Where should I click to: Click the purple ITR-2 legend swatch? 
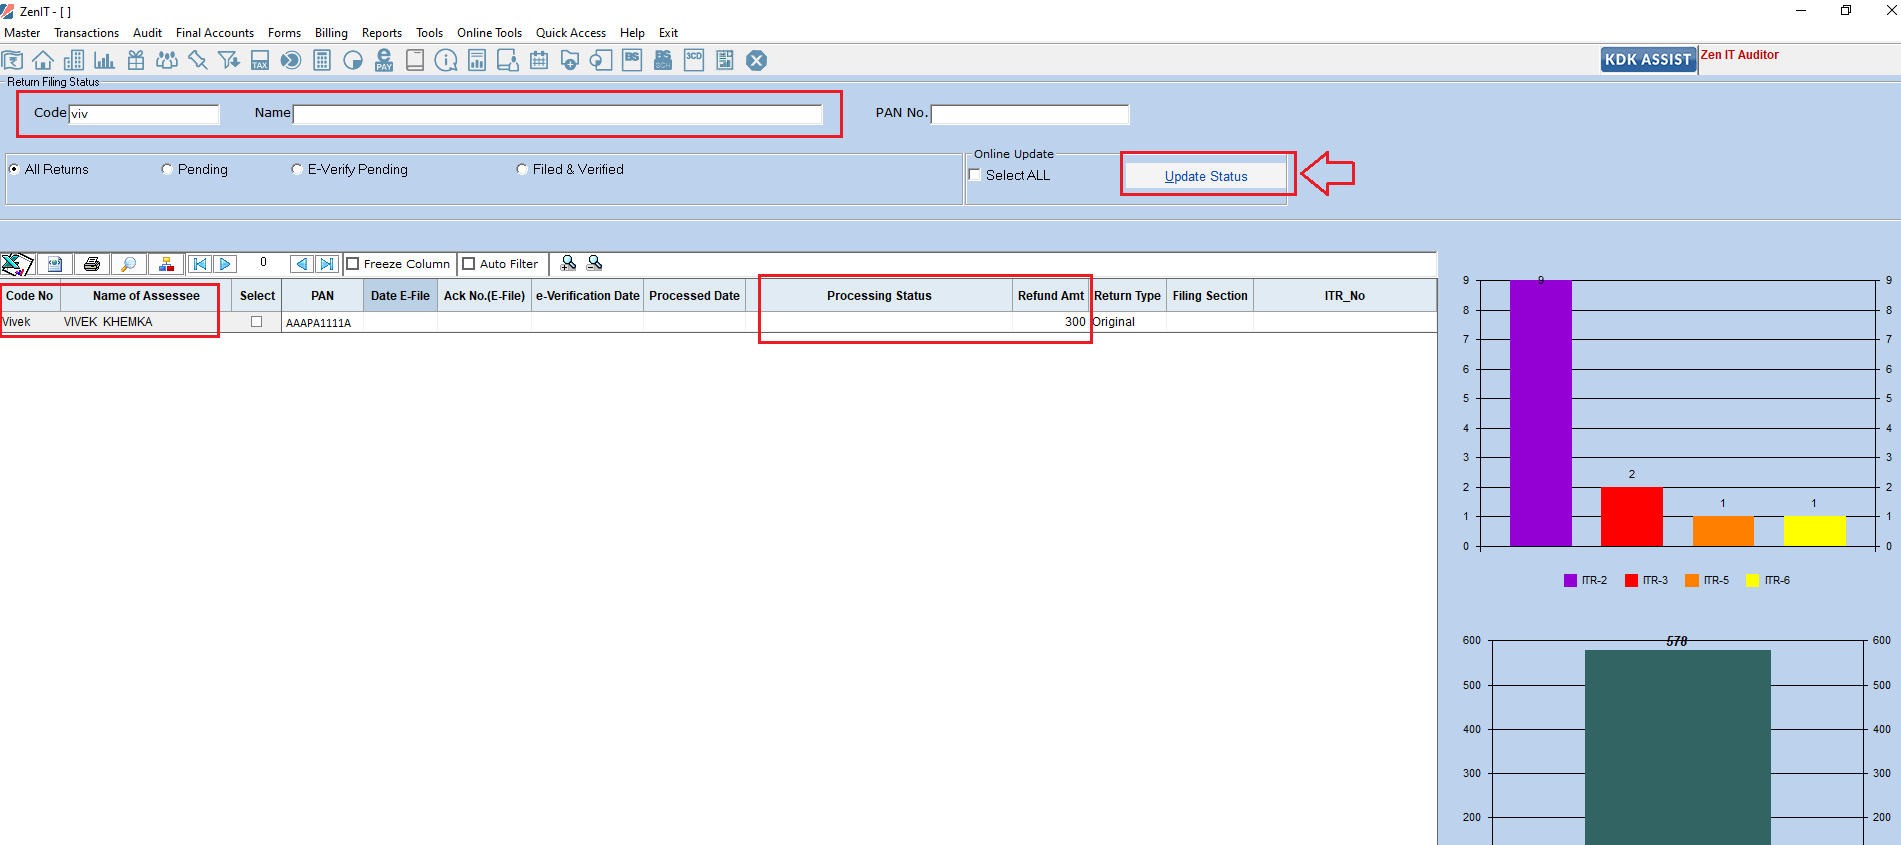click(x=1570, y=581)
